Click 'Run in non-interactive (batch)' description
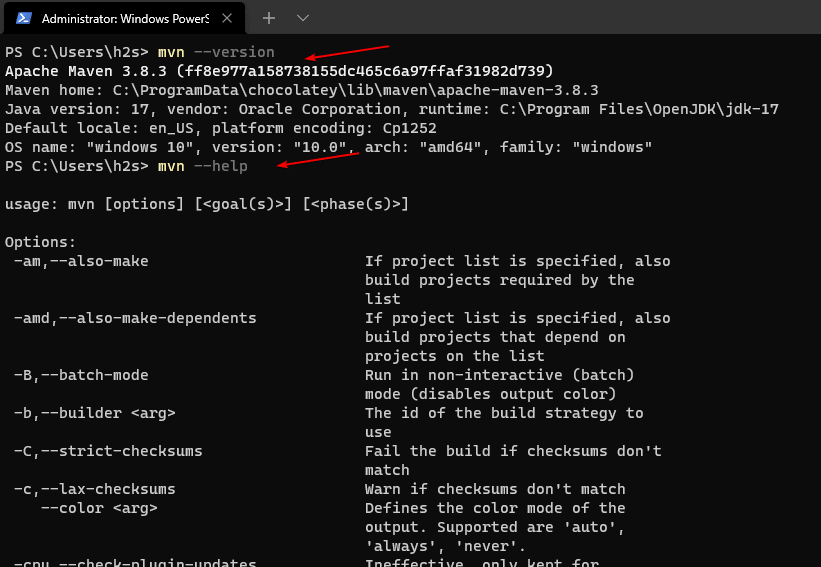The width and height of the screenshot is (821, 567). tap(500, 375)
